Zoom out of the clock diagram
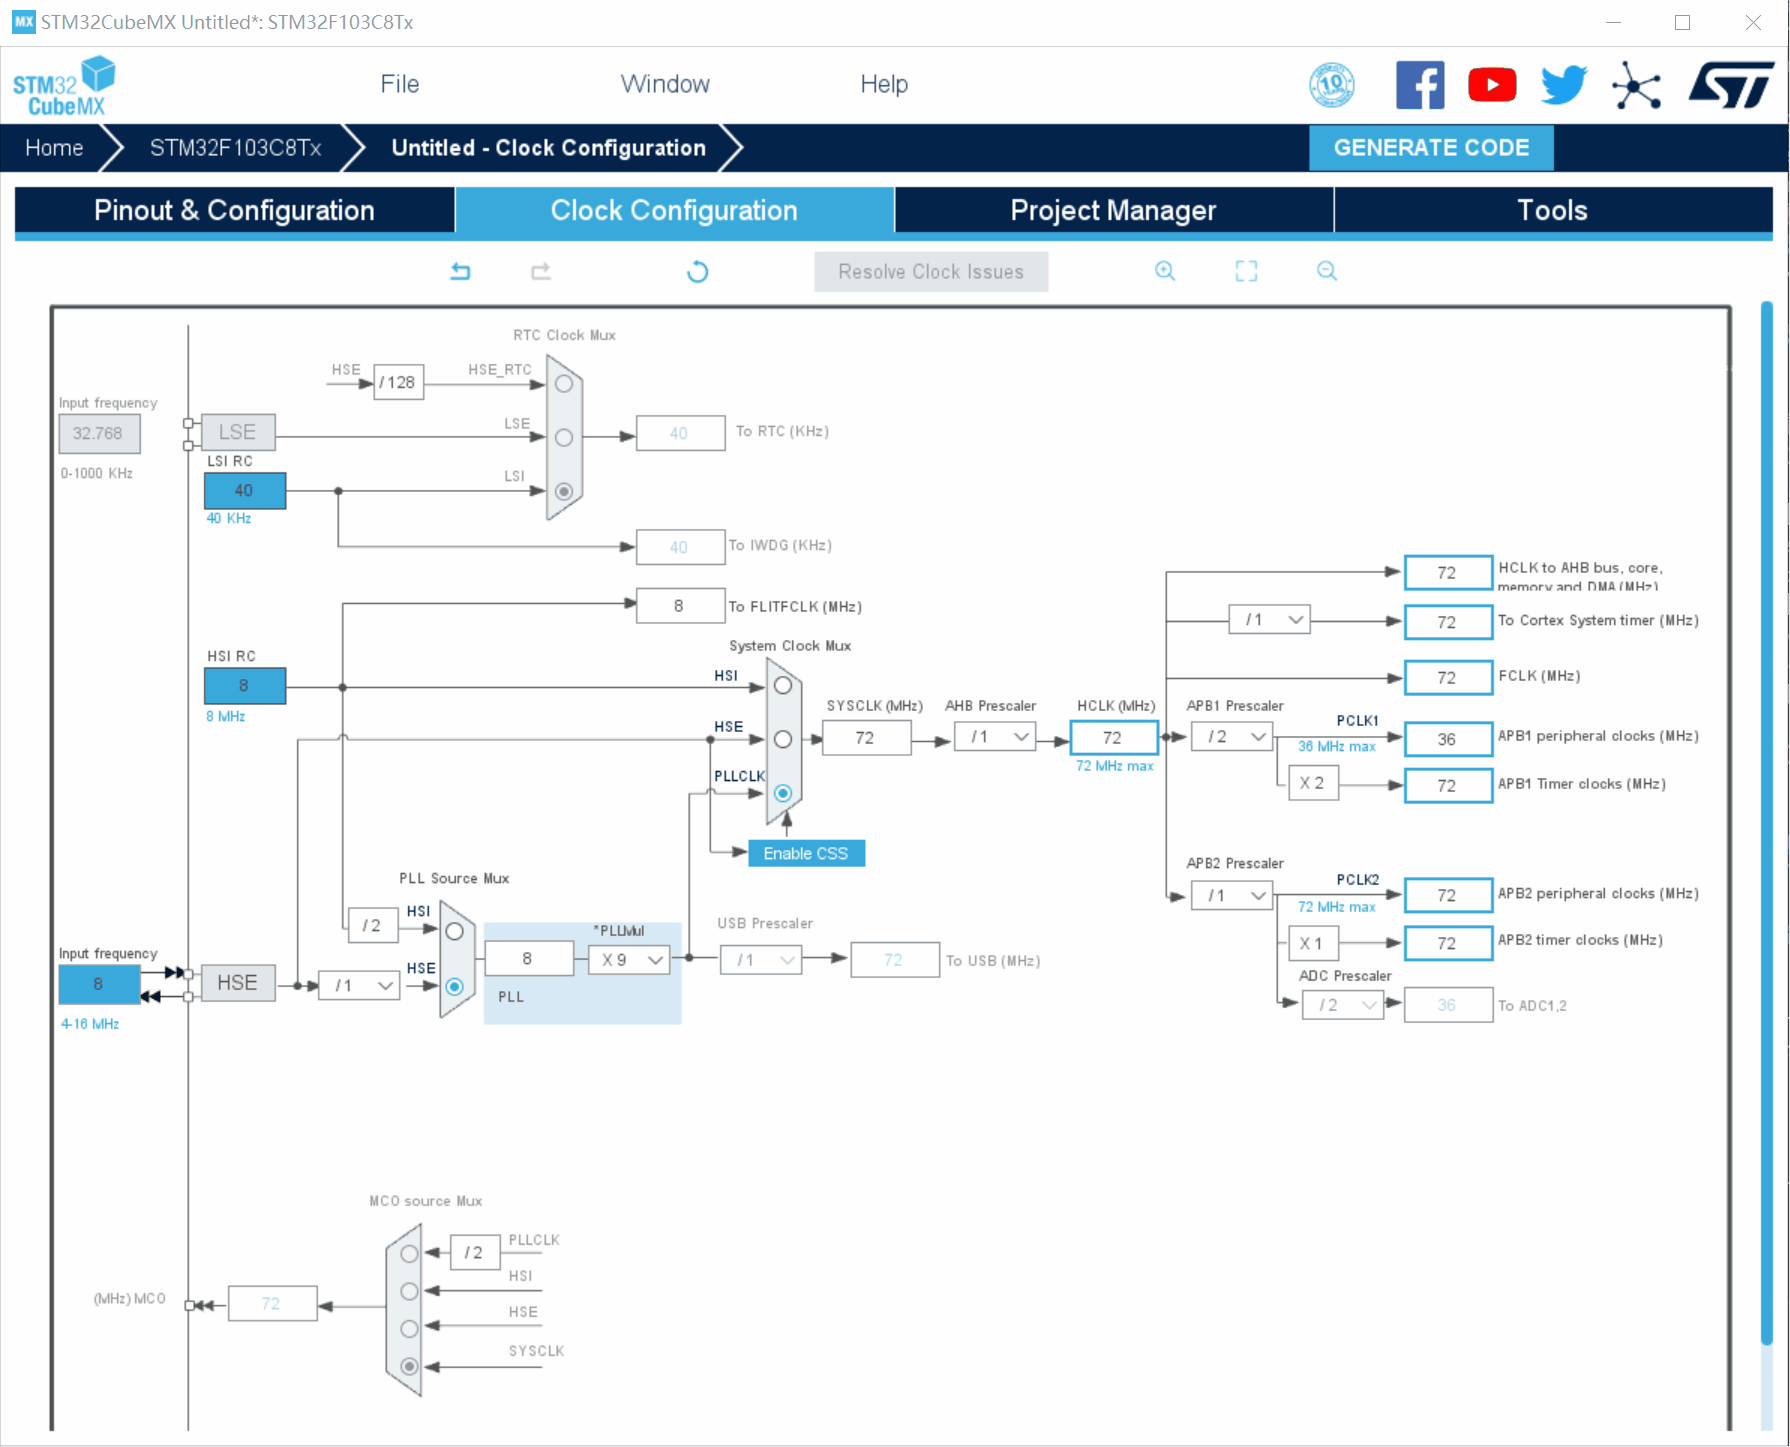The height and width of the screenshot is (1447, 1790). pyautogui.click(x=1327, y=271)
